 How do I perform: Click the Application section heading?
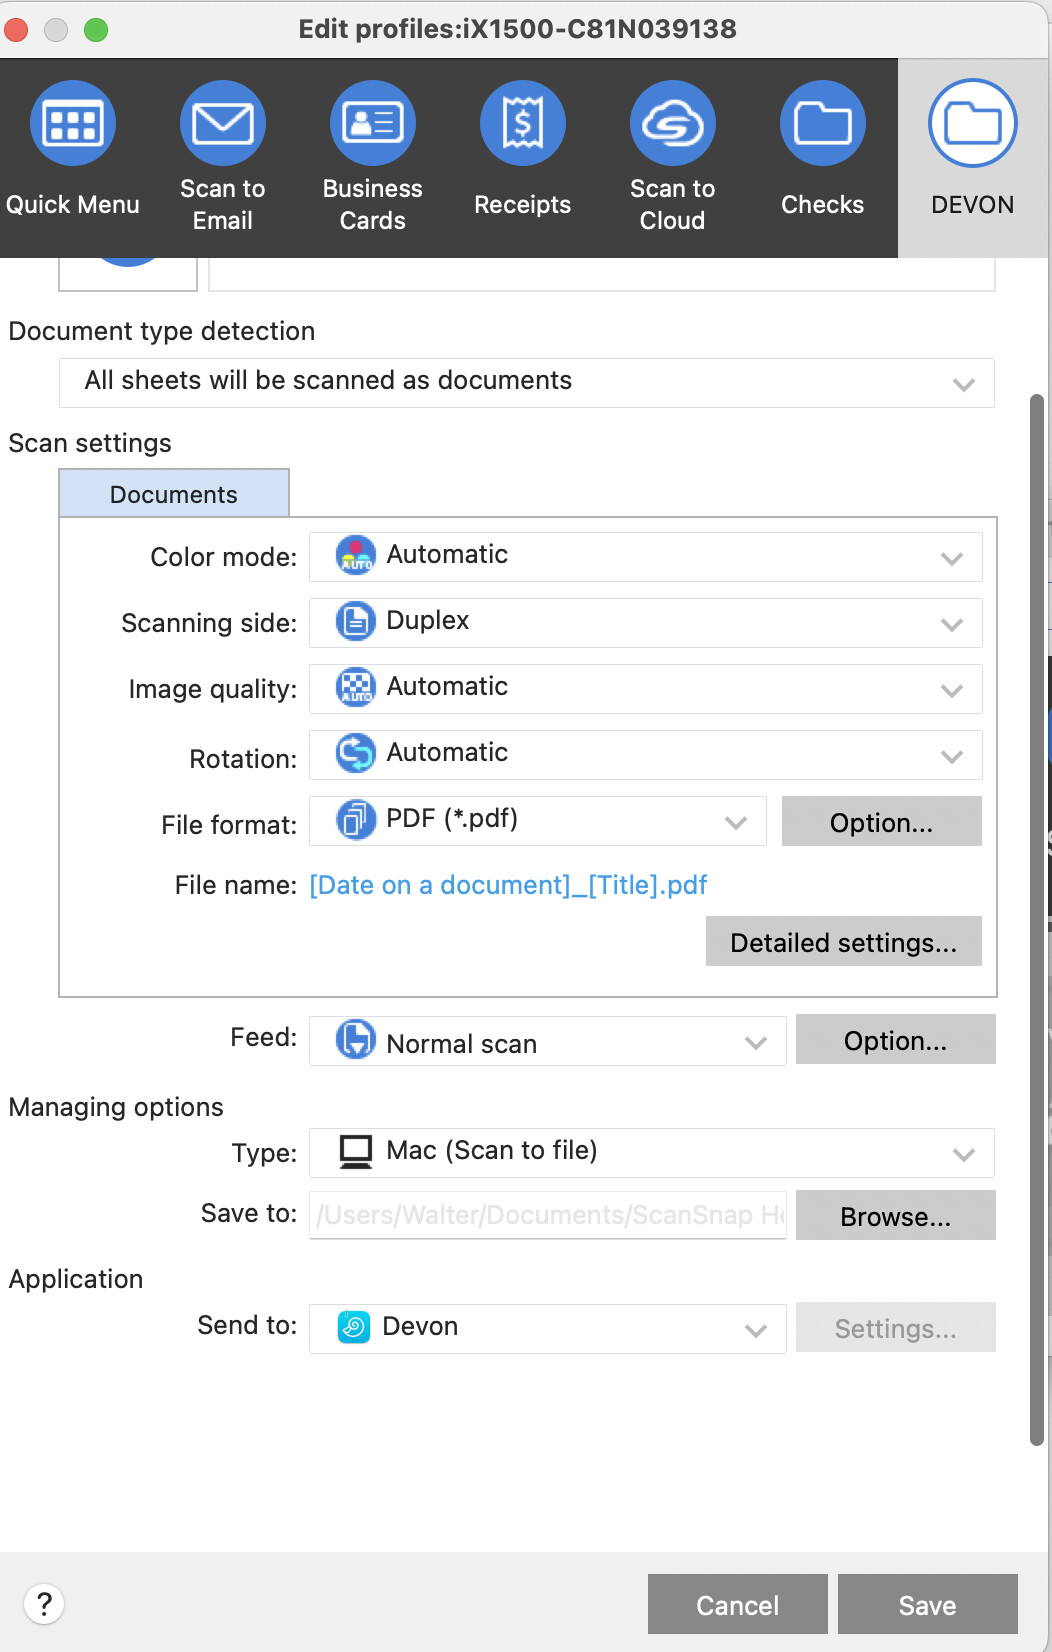point(76,1279)
